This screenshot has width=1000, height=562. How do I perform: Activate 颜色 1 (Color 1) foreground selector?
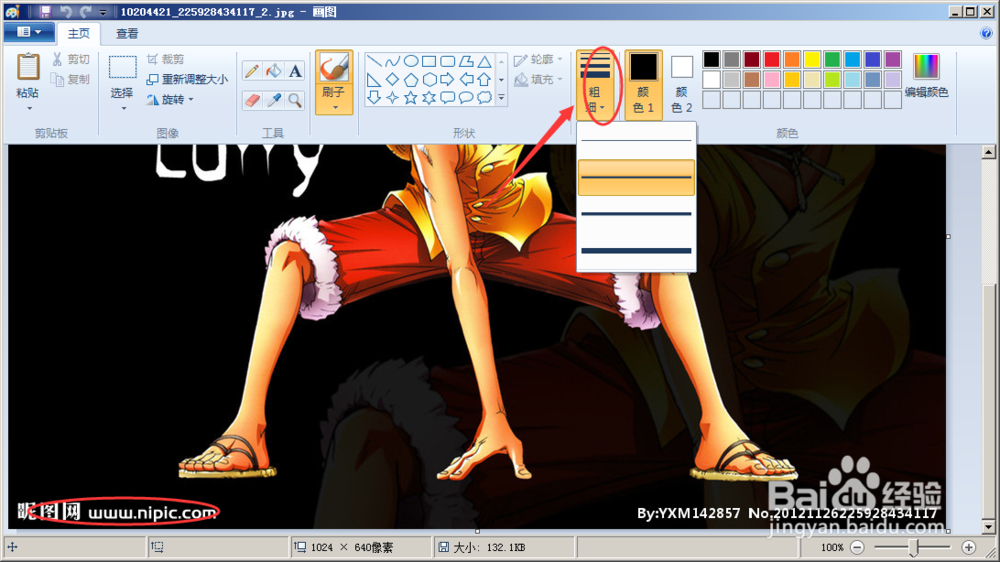point(643,84)
